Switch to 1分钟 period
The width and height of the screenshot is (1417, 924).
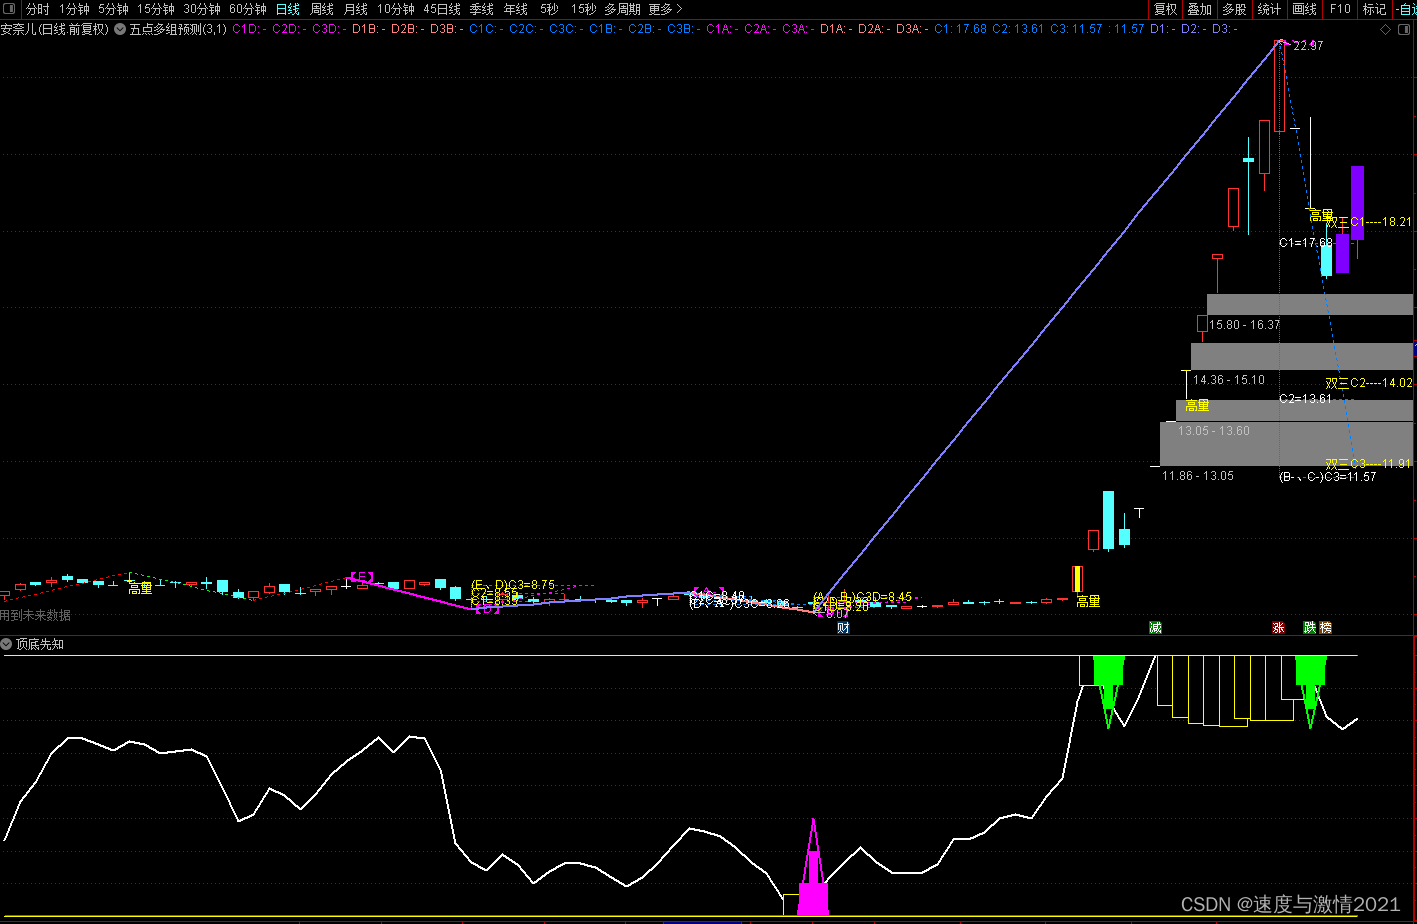[x=74, y=9]
